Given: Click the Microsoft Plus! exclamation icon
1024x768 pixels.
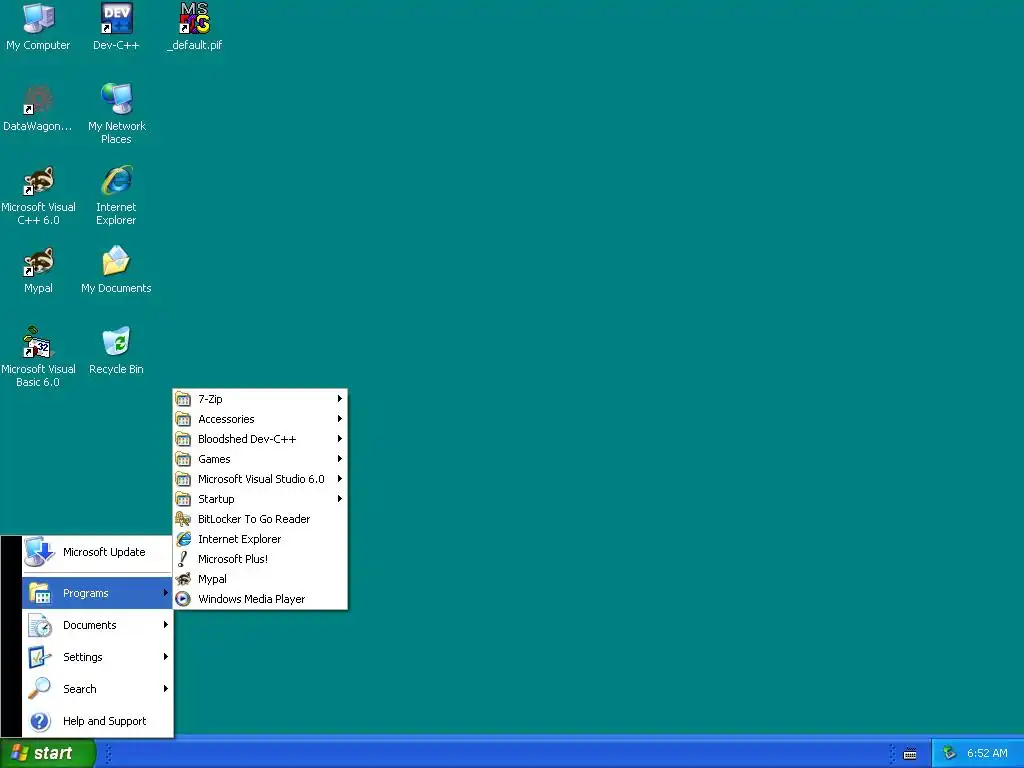Looking at the screenshot, I should 184,559.
